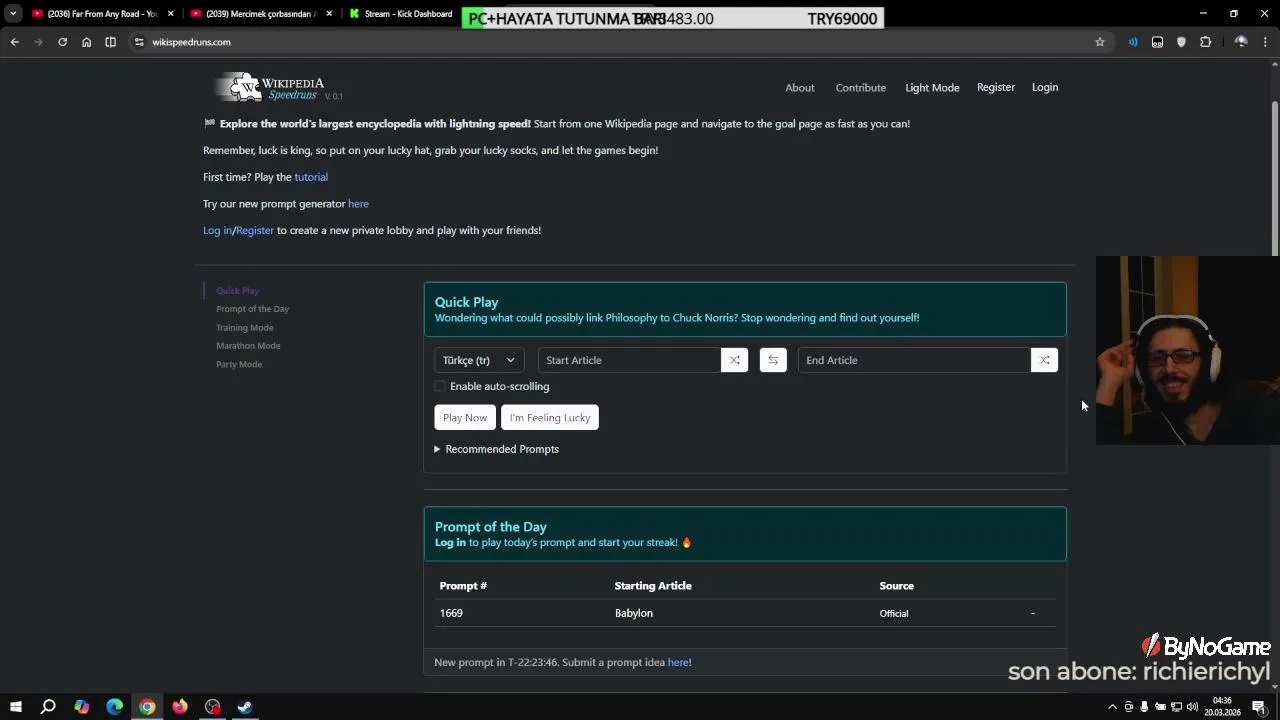Click the Log in link in intro text
This screenshot has height=720, width=1280.
click(217, 230)
